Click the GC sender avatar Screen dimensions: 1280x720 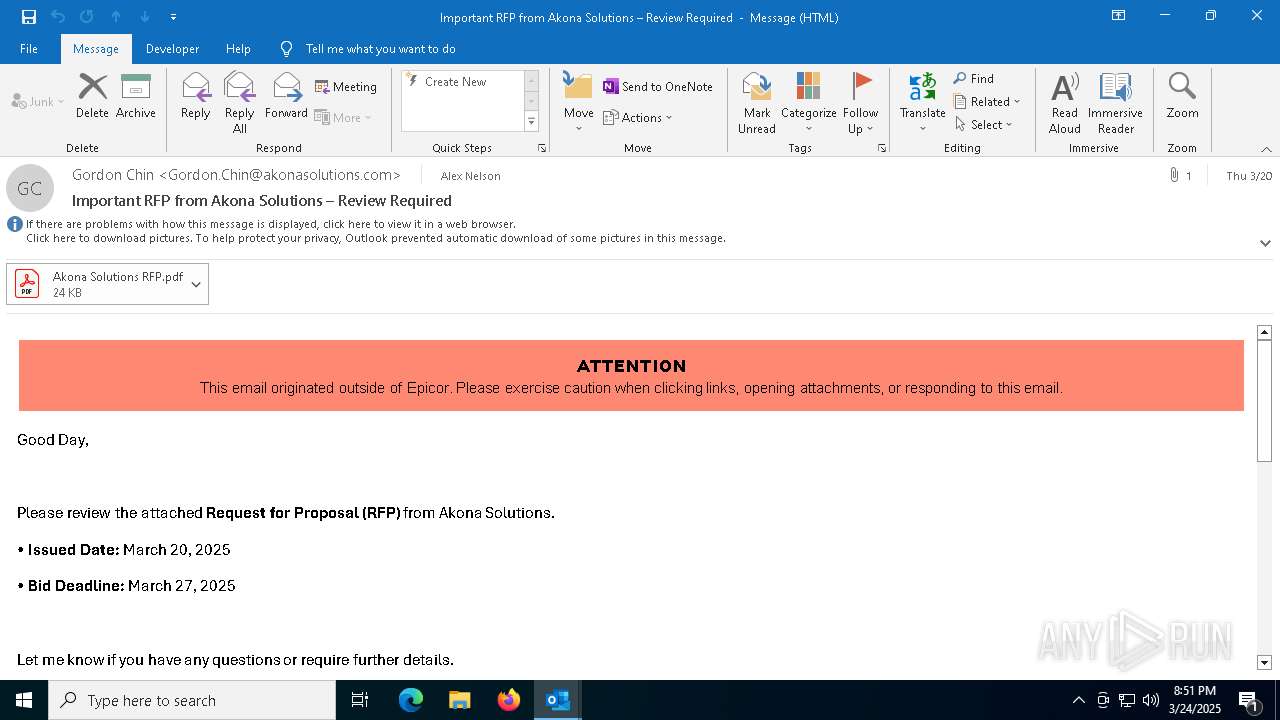[30, 188]
